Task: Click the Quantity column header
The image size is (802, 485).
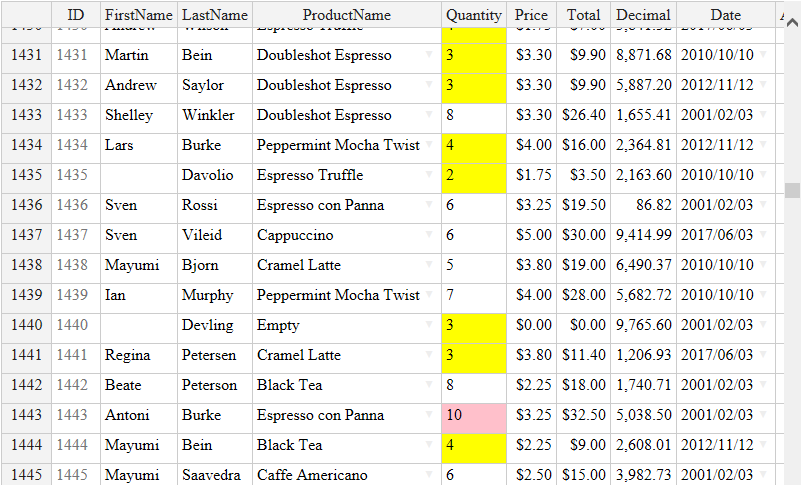Action: (x=474, y=15)
